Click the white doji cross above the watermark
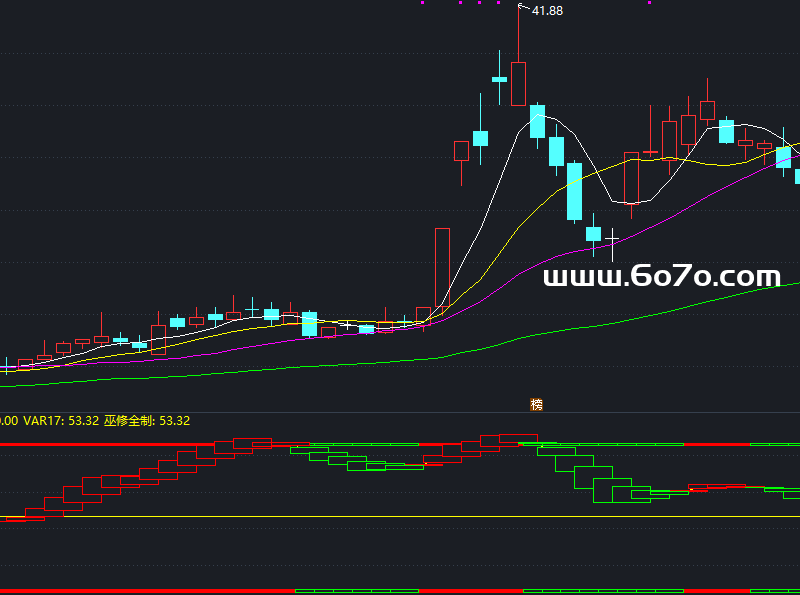 tap(611, 238)
